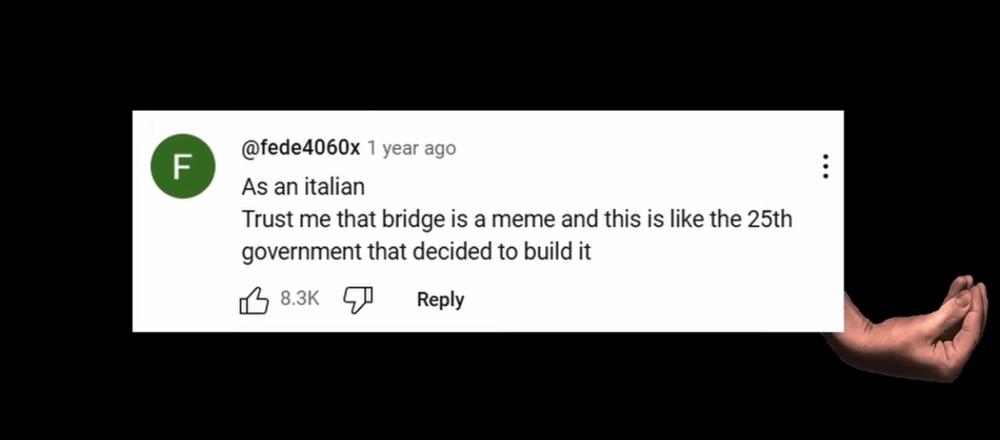Open the green F profile avatar
Viewport: 1000px width, 440px height.
[x=182, y=166]
